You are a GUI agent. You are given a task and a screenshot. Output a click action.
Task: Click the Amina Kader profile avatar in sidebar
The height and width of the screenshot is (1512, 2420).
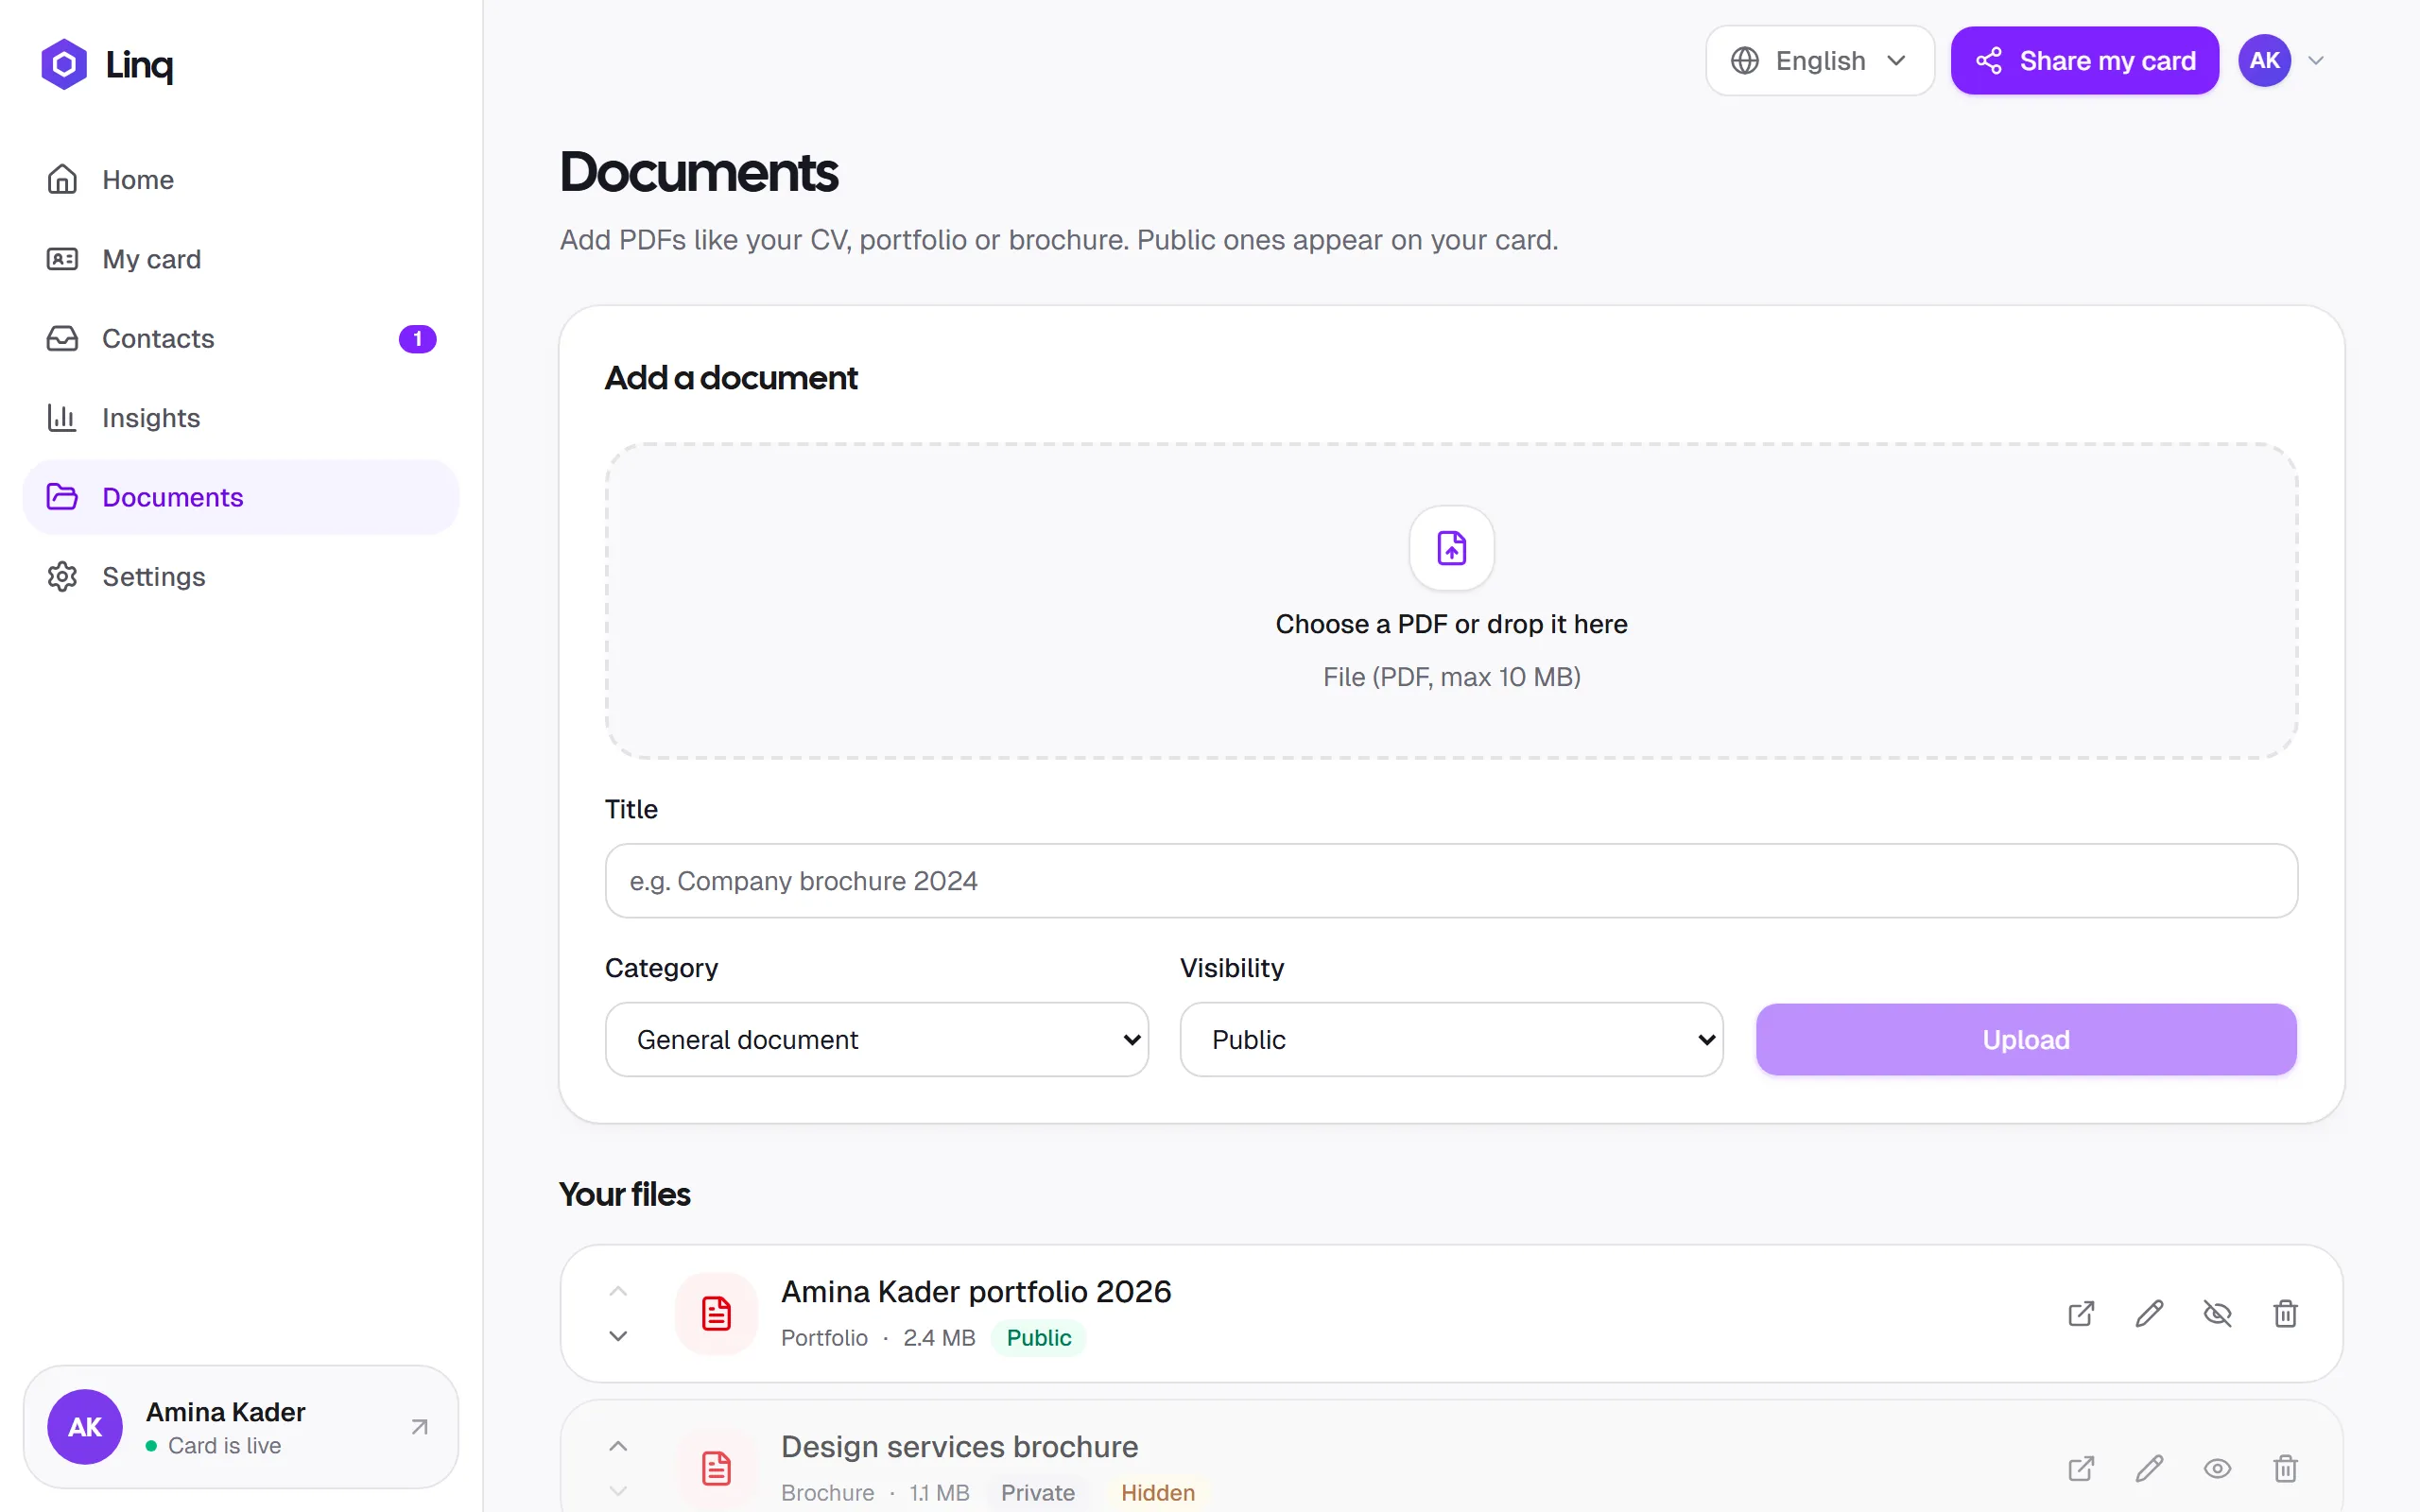85,1427
